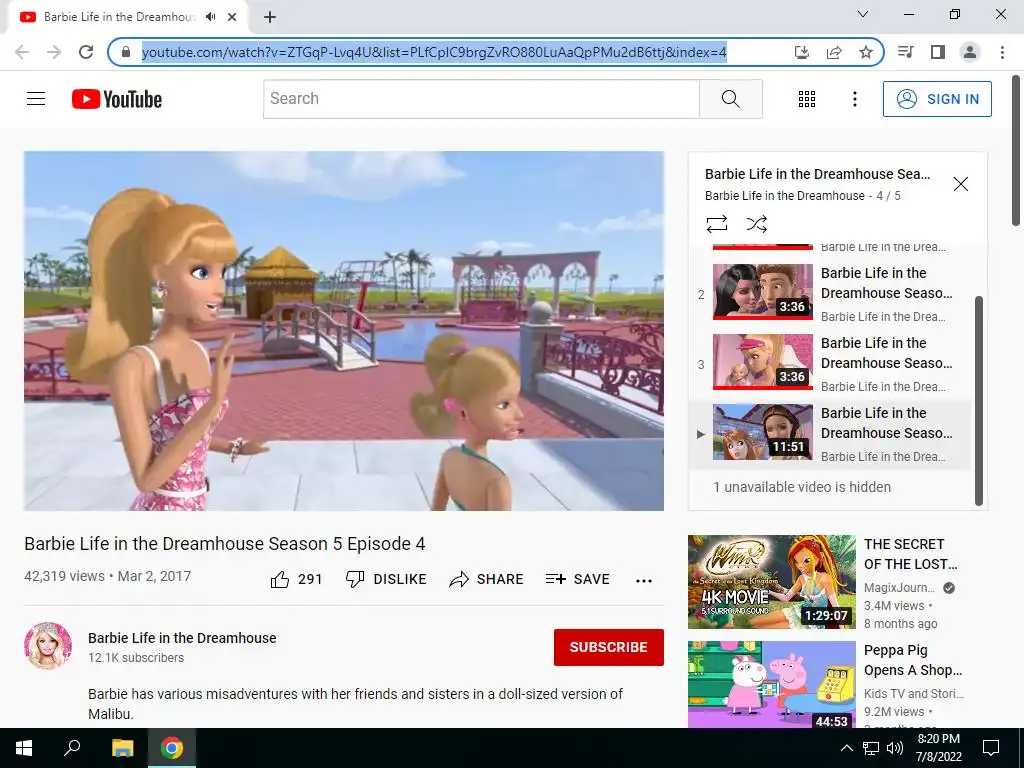The height and width of the screenshot is (768, 1024).
Task: Open network status tray icon
Action: click(871, 748)
